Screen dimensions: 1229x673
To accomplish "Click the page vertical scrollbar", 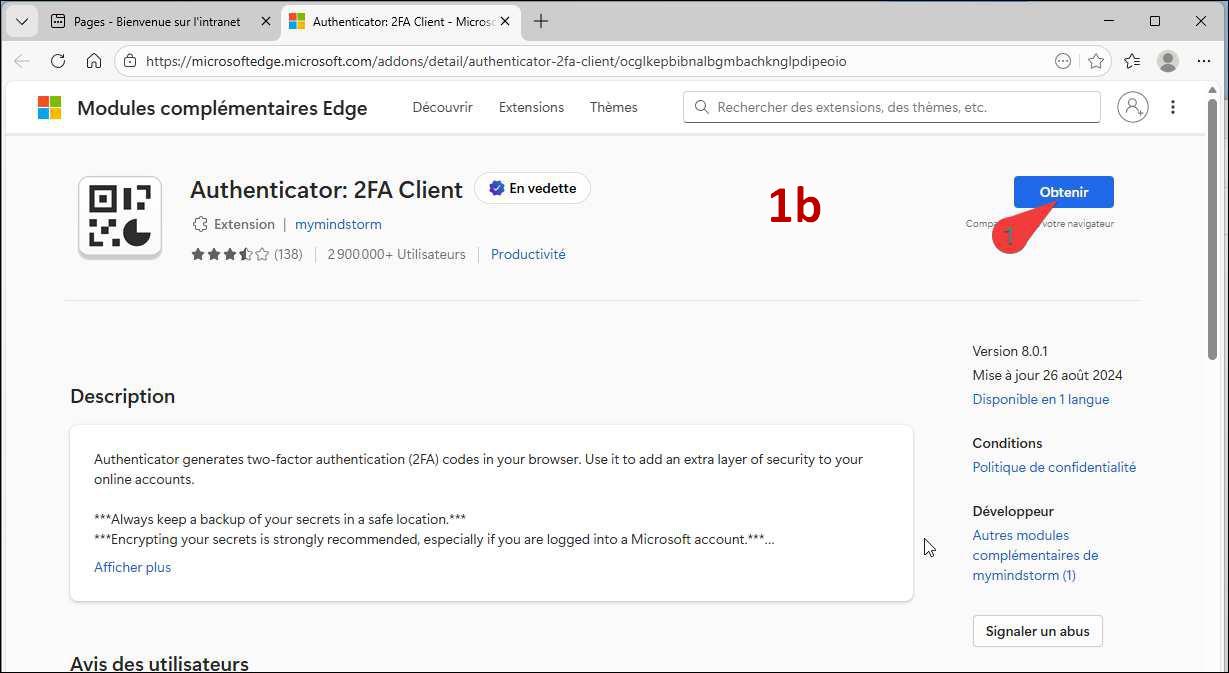I will 1213,230.
